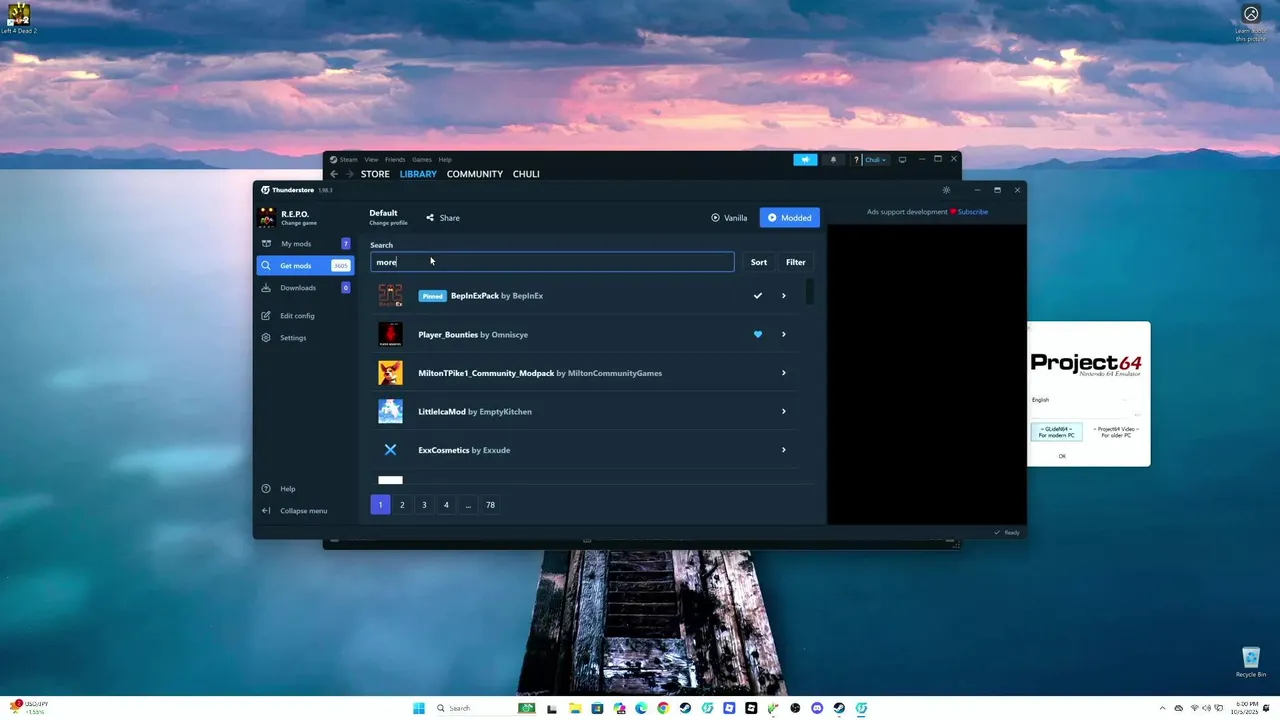This screenshot has width=1280, height=720.
Task: Open Steam notifications bell
Action: (x=833, y=160)
